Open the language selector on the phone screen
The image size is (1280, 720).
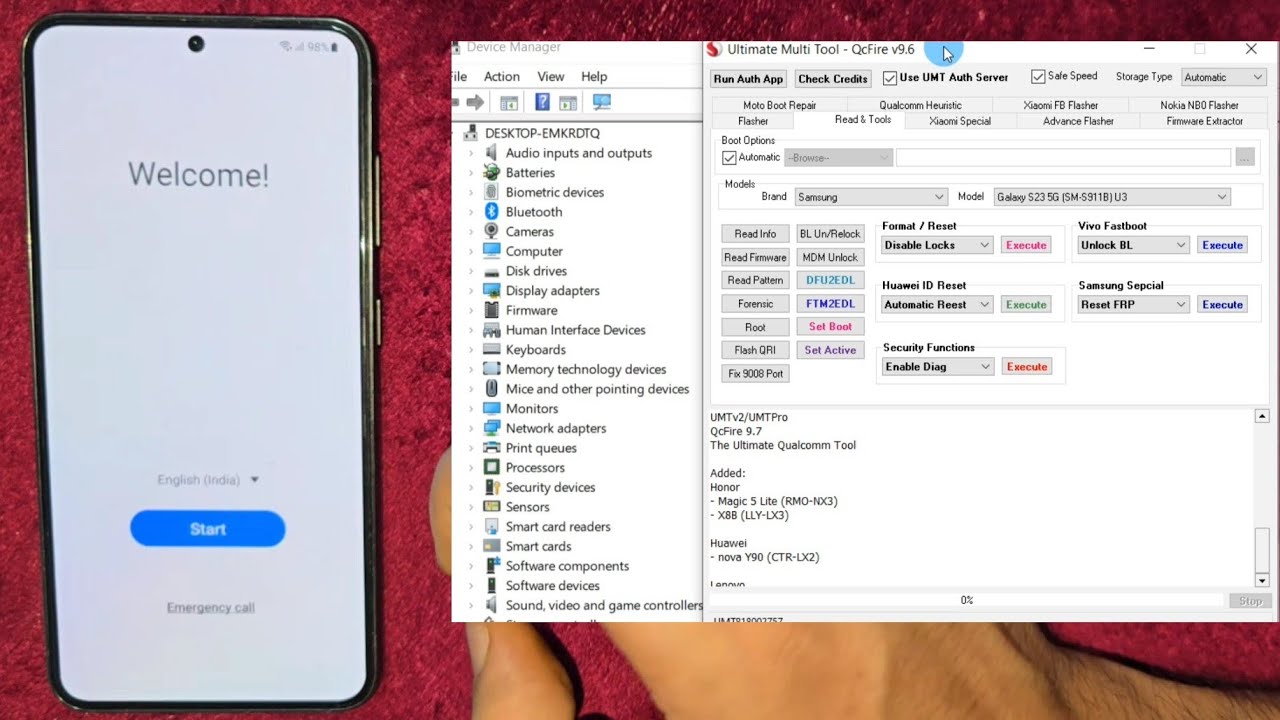click(208, 480)
